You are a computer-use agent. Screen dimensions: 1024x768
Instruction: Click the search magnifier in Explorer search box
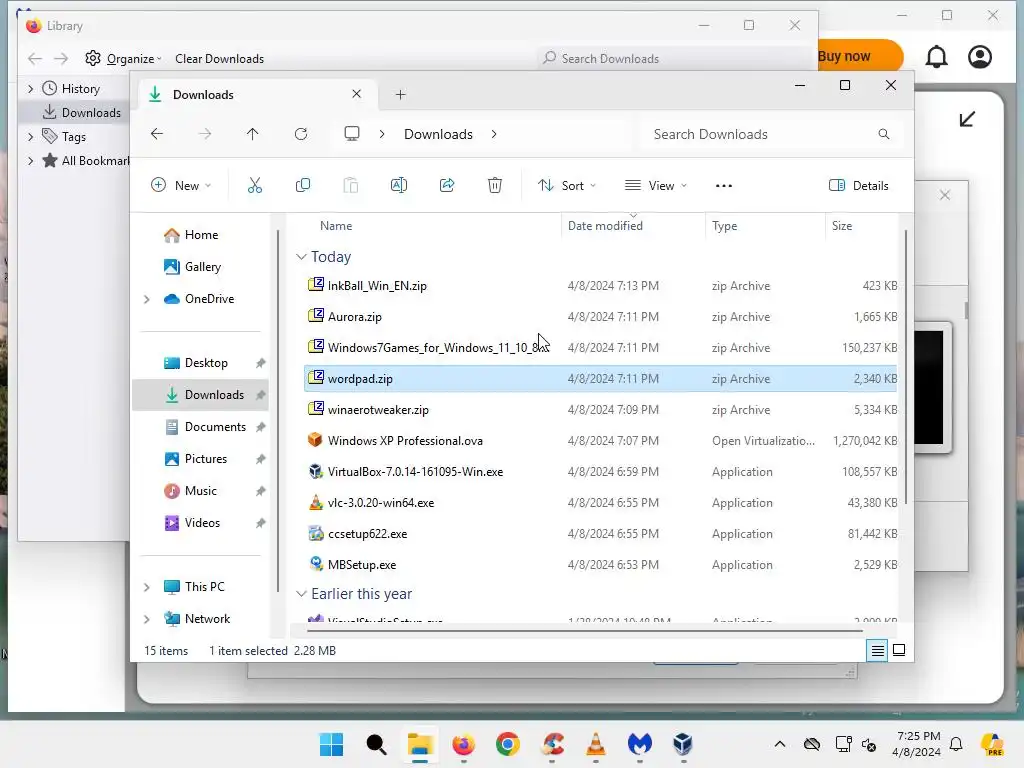884,134
